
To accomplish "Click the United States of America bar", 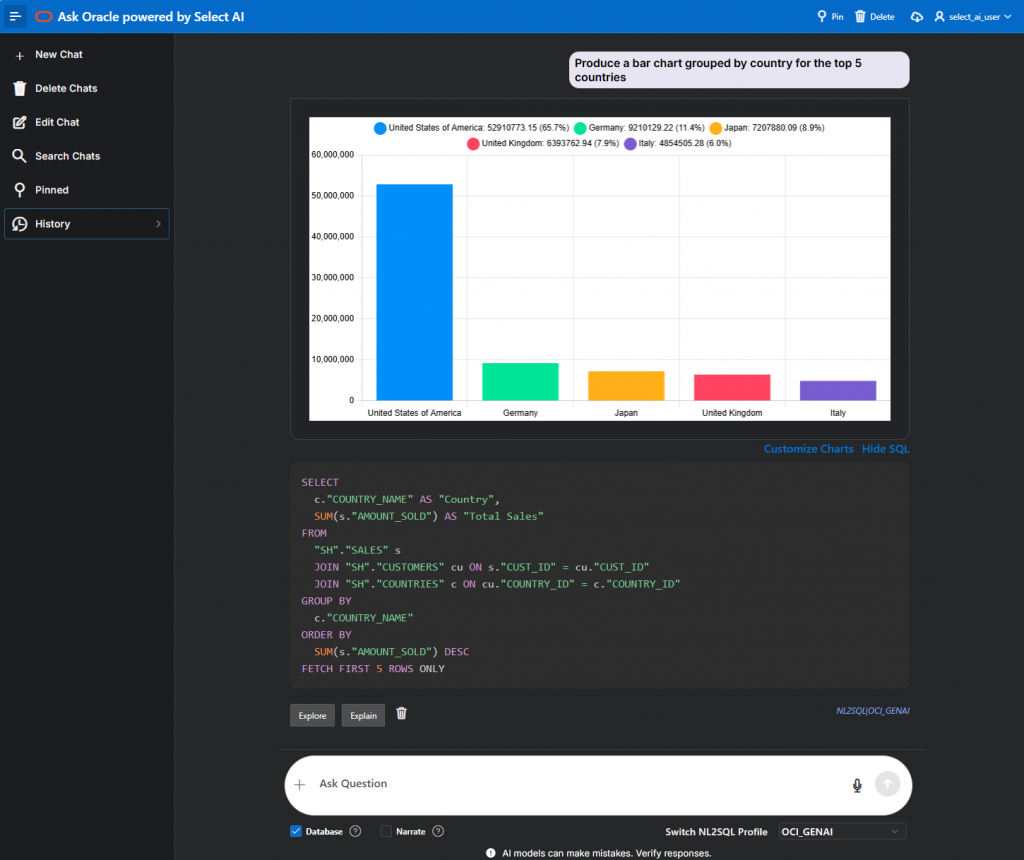I will click(414, 292).
